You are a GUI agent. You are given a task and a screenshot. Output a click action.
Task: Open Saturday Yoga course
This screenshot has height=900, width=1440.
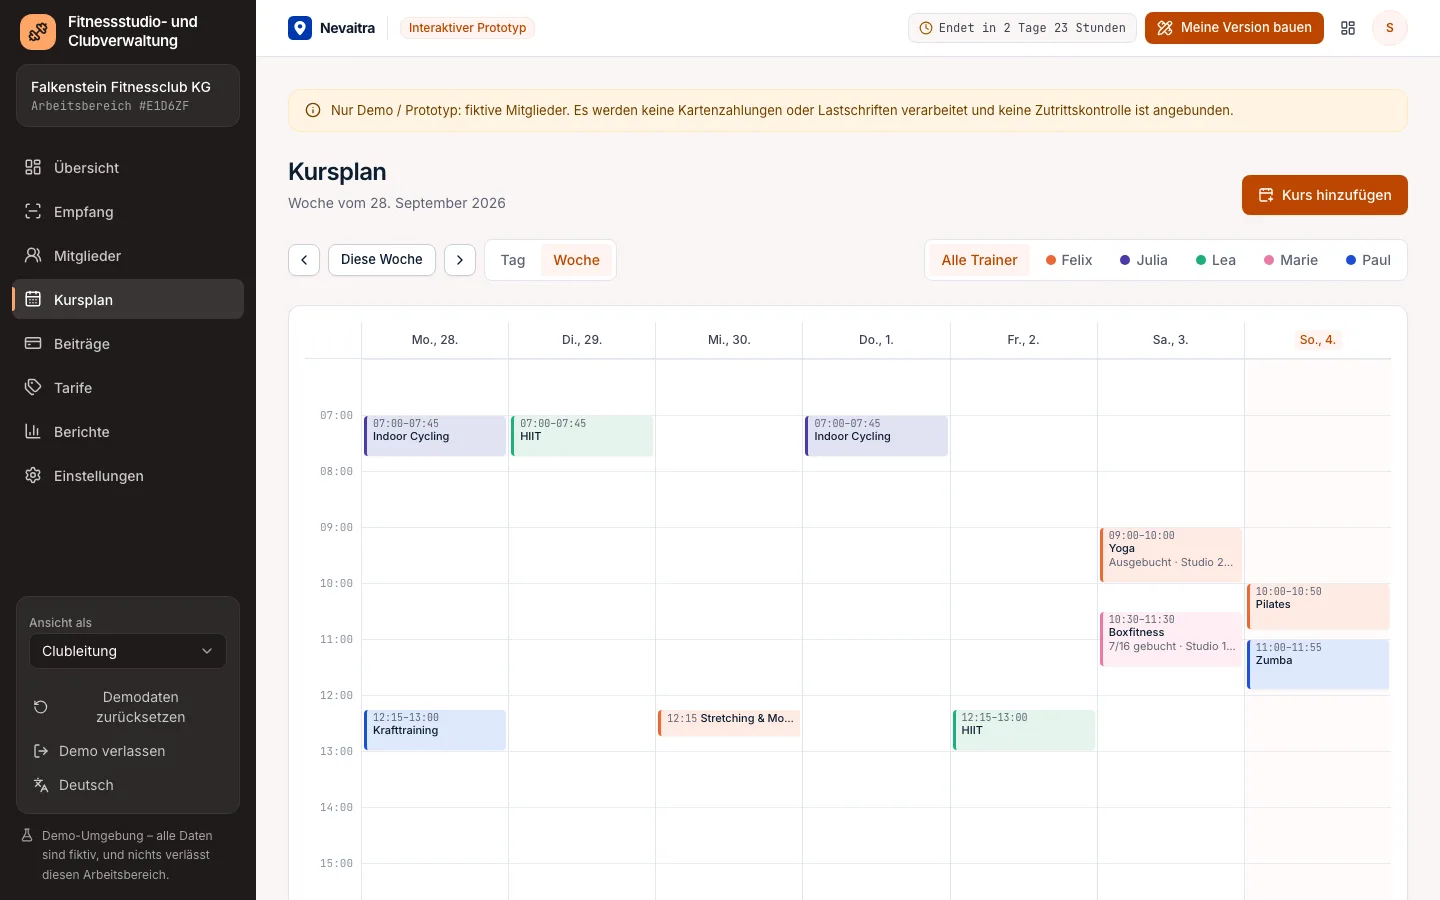(1171, 555)
